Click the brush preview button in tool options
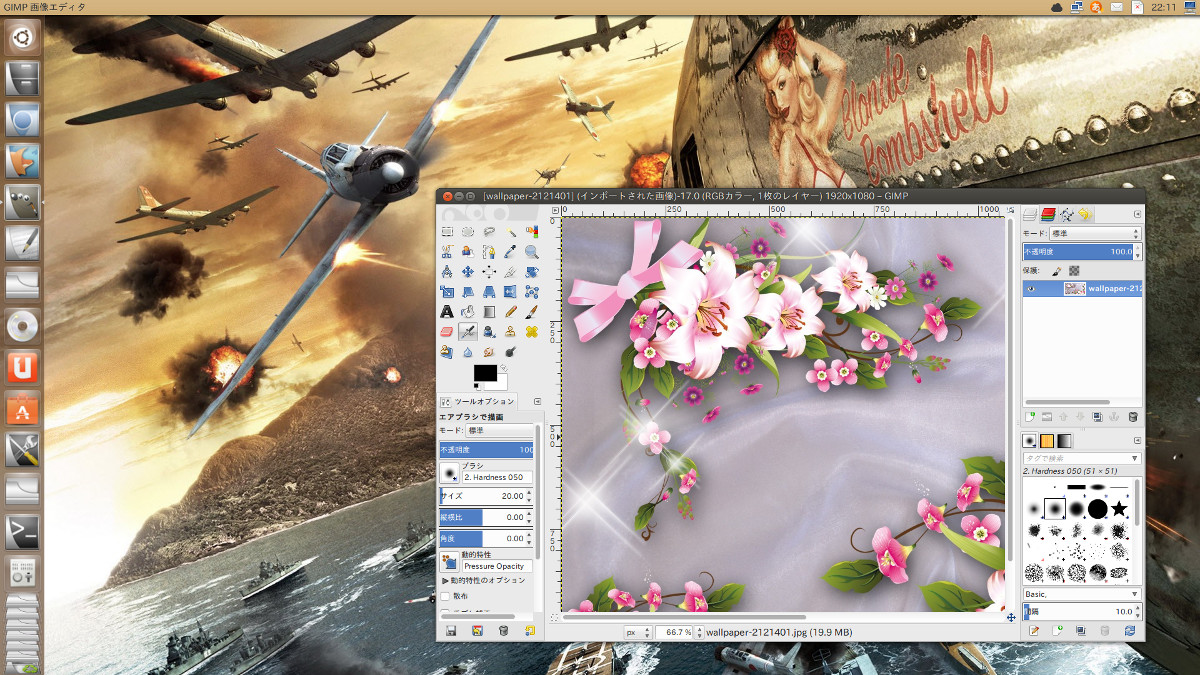This screenshot has width=1200, height=675. (449, 472)
